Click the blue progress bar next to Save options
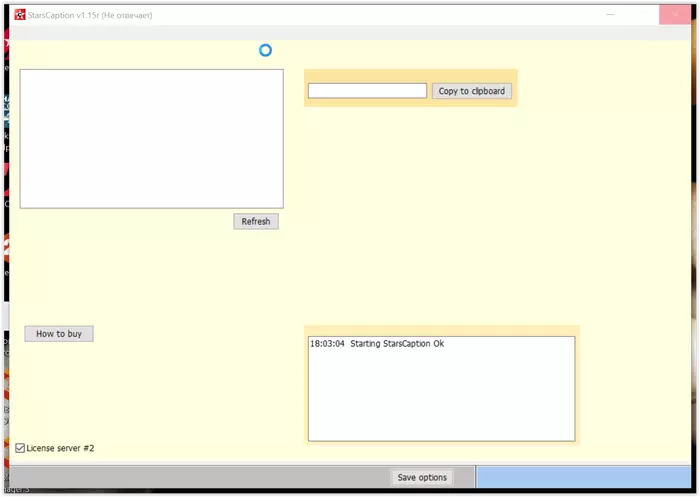 (x=583, y=477)
